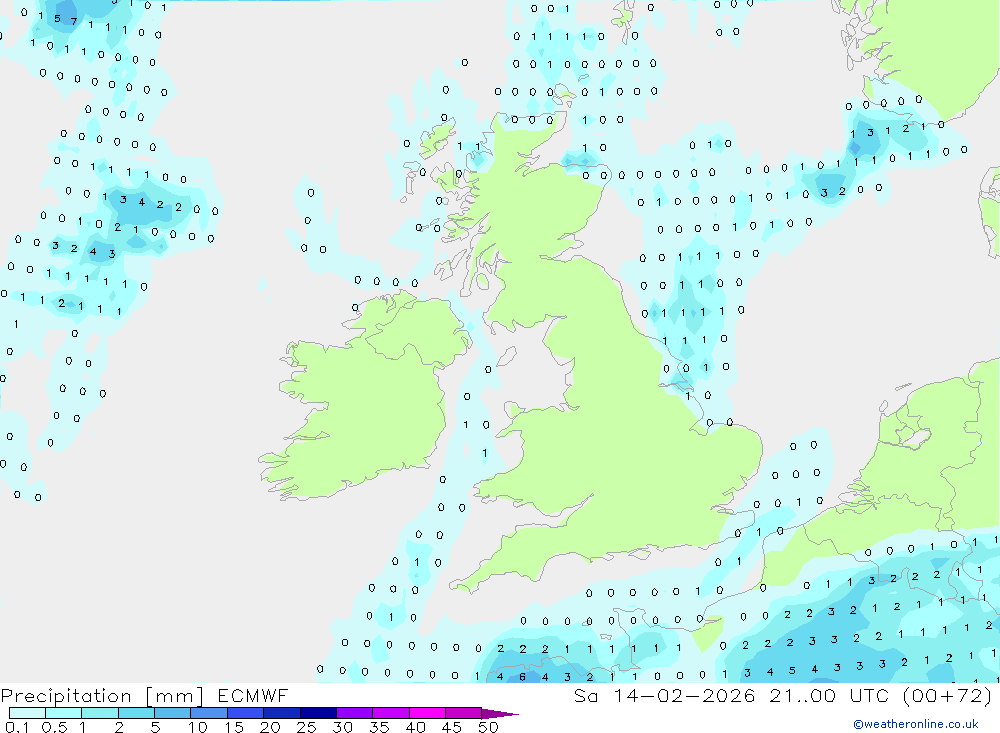Screen dimensions: 1000x733
Task: Click the above-50 mm arrow tip of legend
Action: click(499, 714)
